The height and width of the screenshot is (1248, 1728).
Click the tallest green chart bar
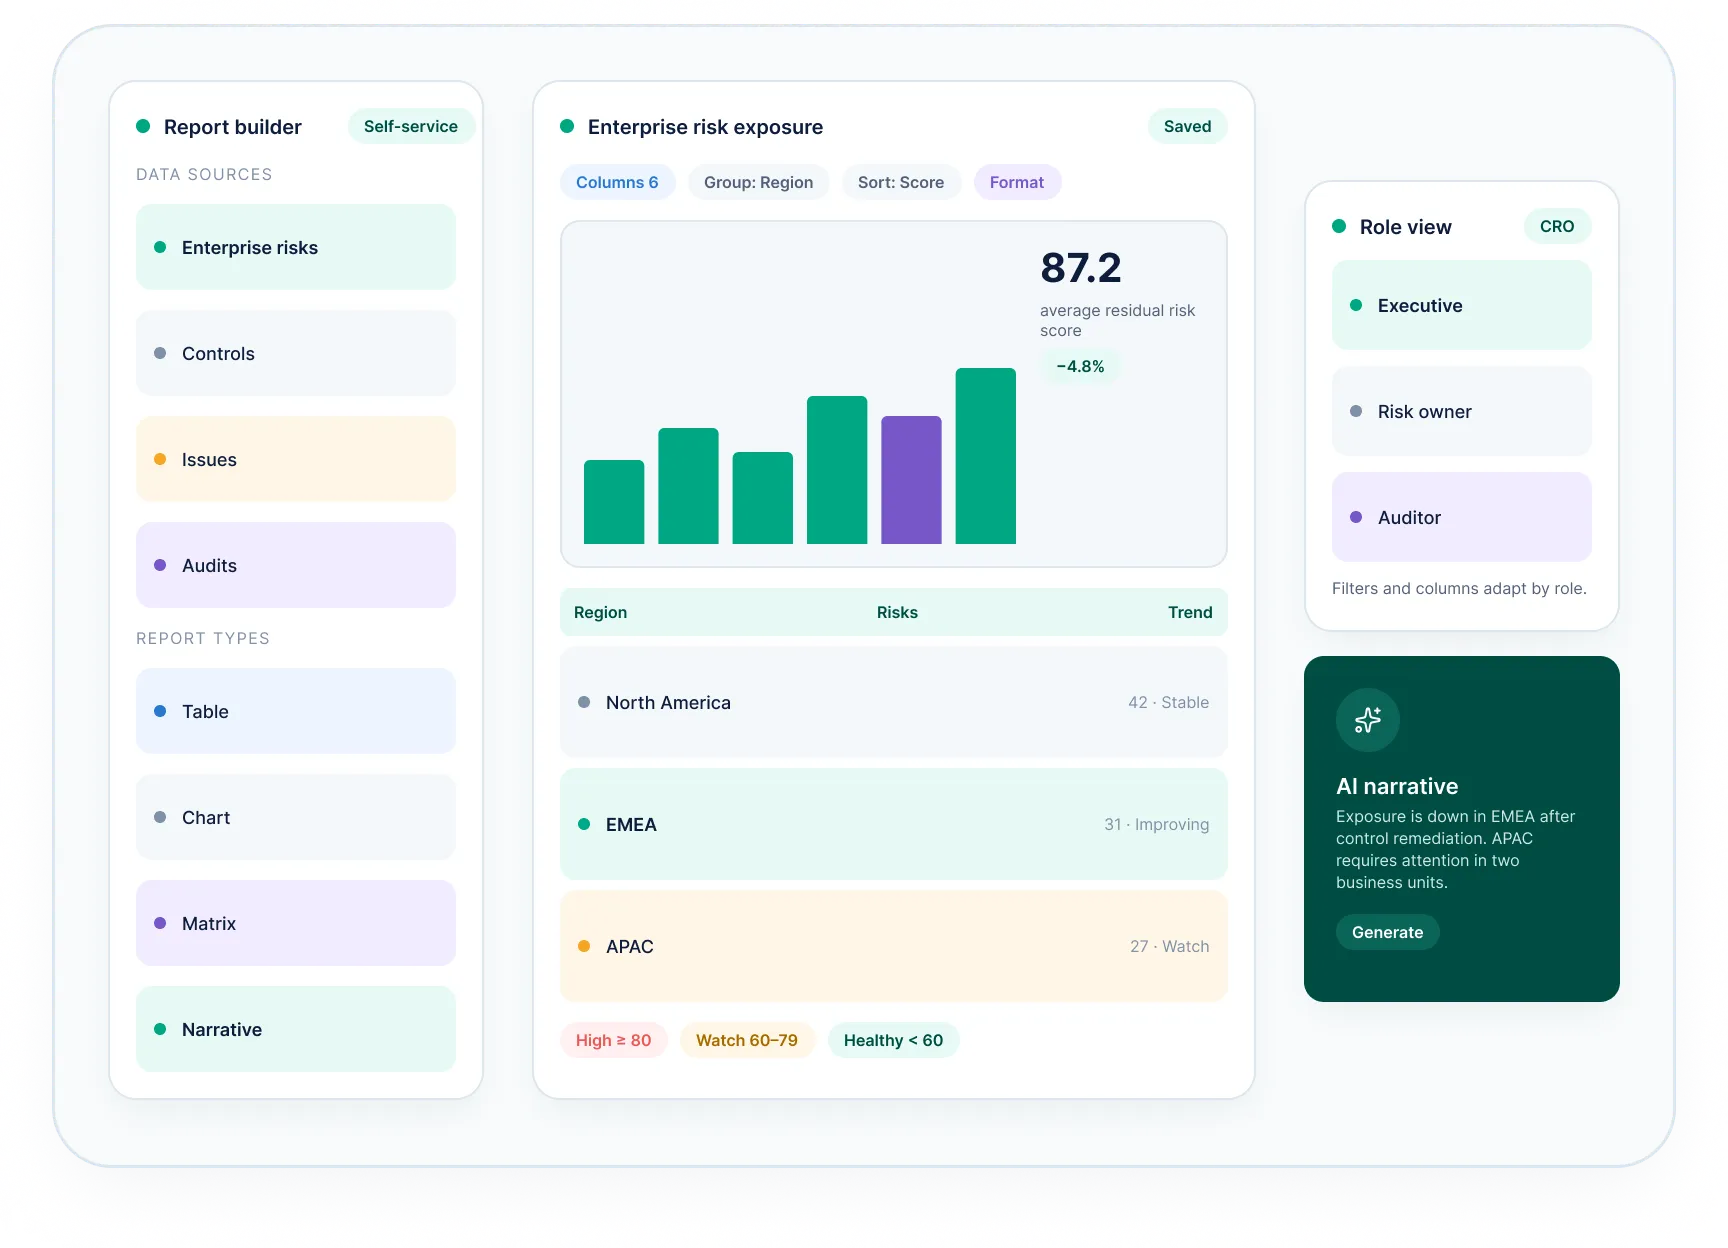coord(985,456)
